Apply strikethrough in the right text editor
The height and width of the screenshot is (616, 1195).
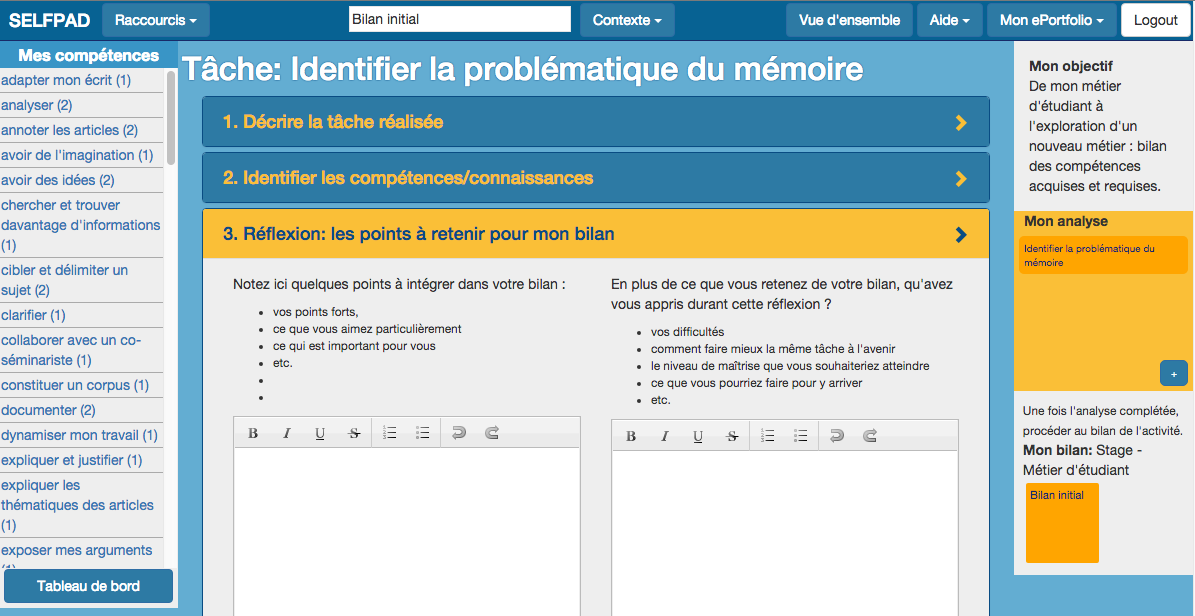click(732, 436)
